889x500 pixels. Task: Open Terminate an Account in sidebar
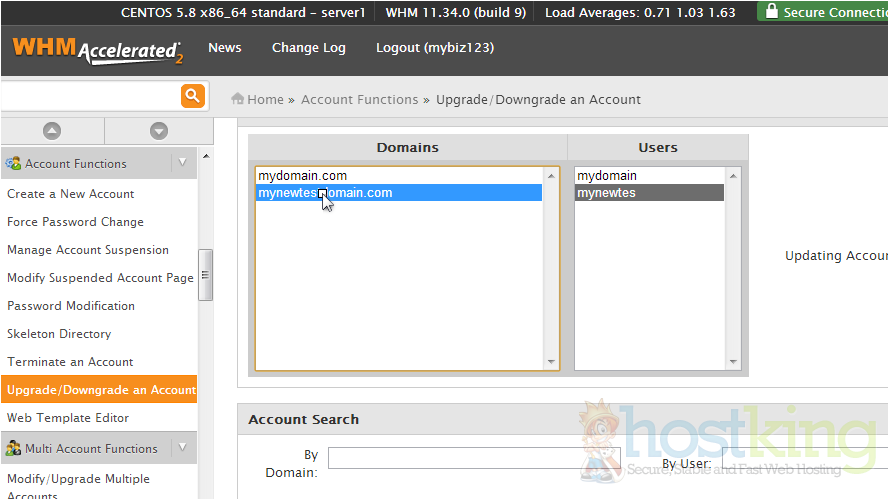70,362
